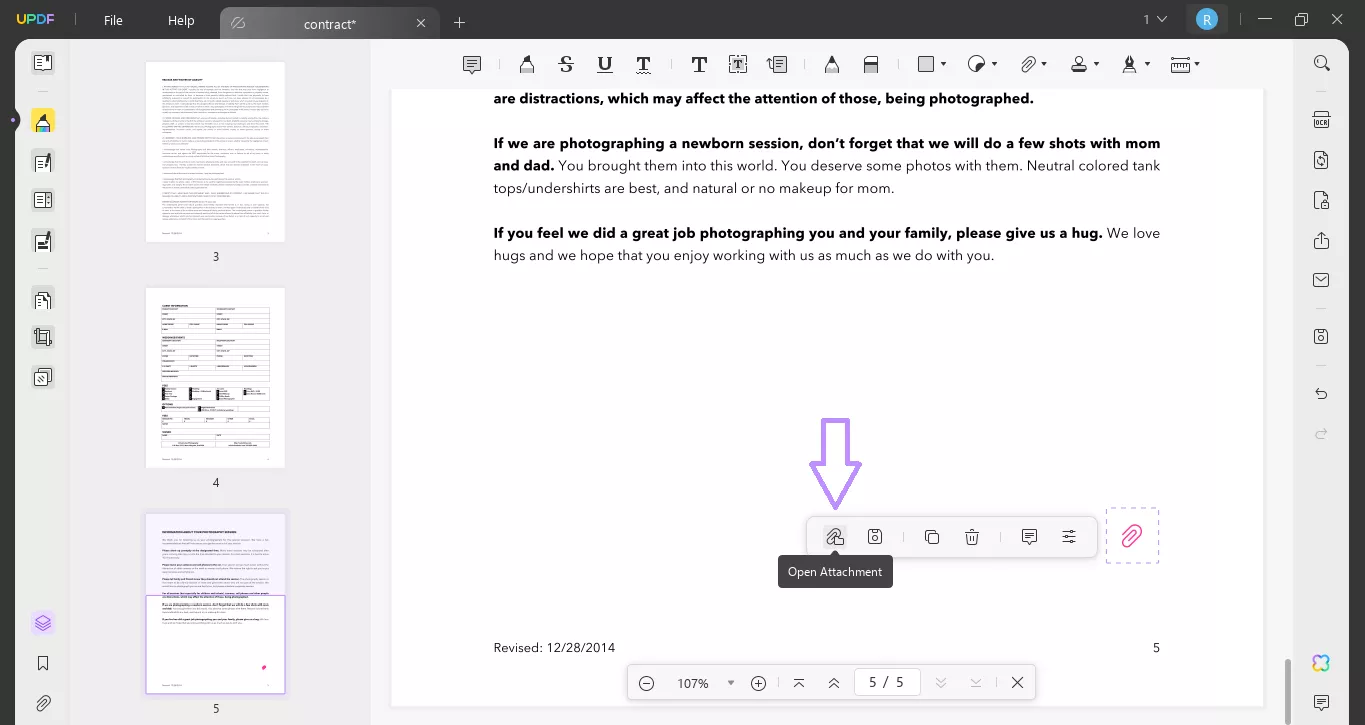Select the Strikethrough tool
This screenshot has width=1365, height=725.
(x=566, y=64)
